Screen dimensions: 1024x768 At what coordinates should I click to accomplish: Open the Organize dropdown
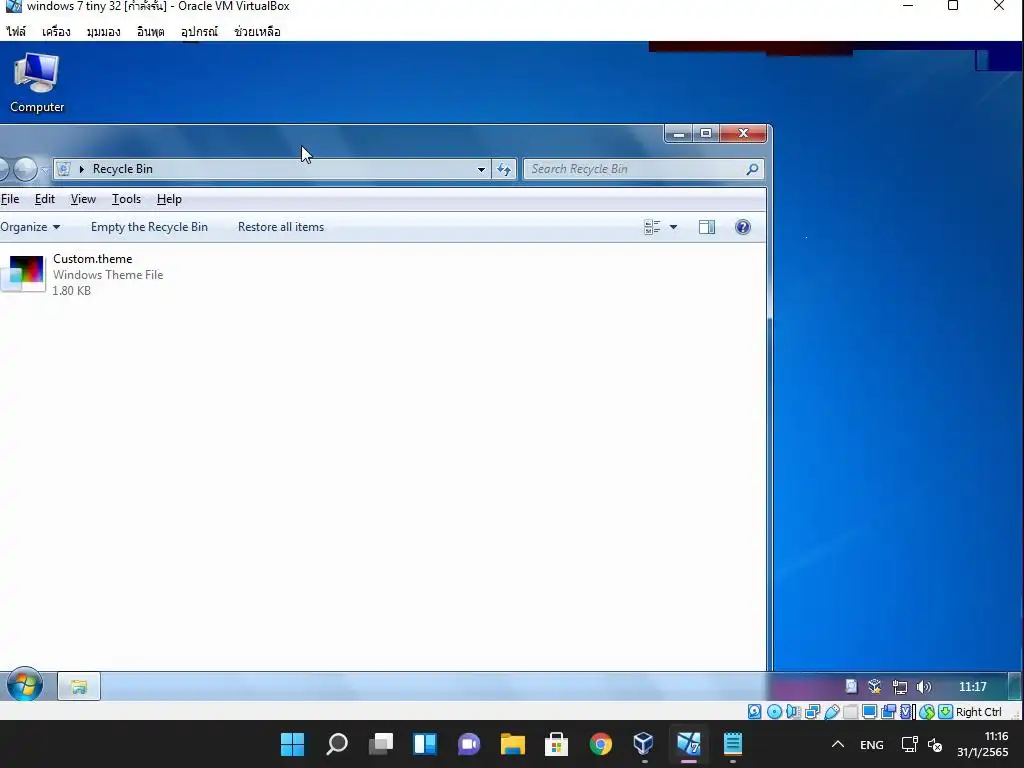[x=30, y=227]
